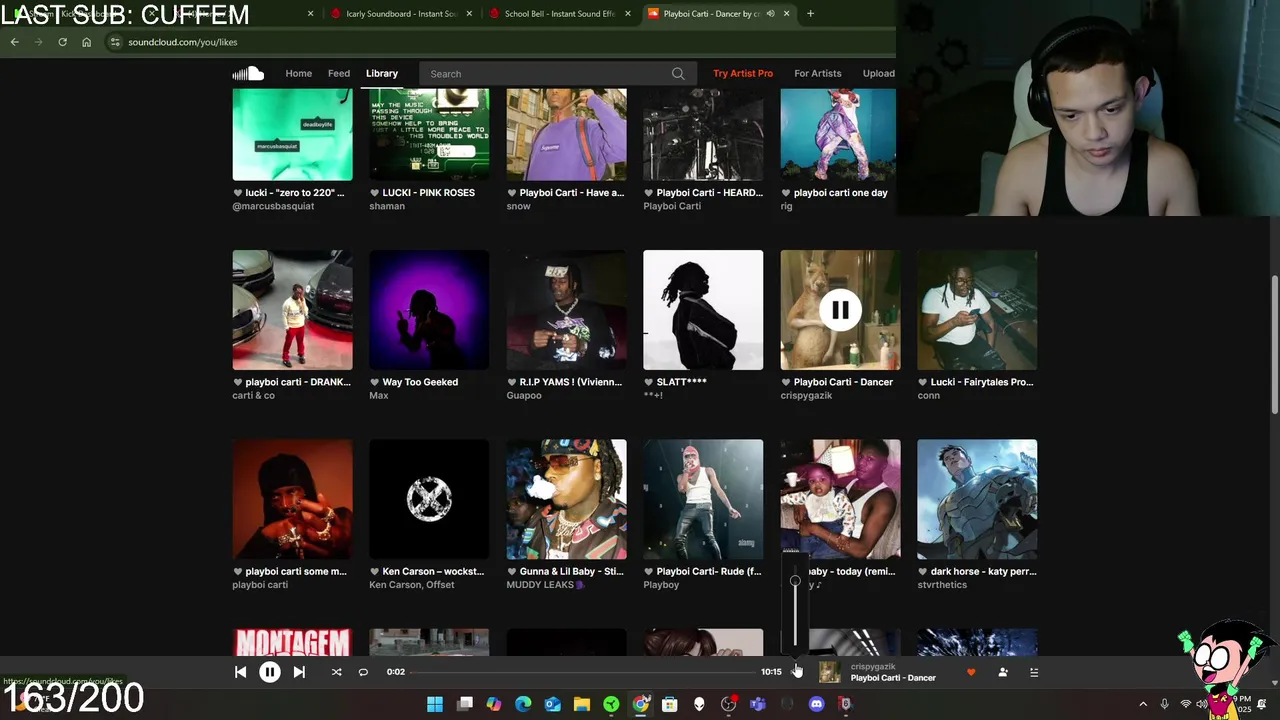Seek in the track progress bar
The image size is (1280, 720).
[x=582, y=672]
